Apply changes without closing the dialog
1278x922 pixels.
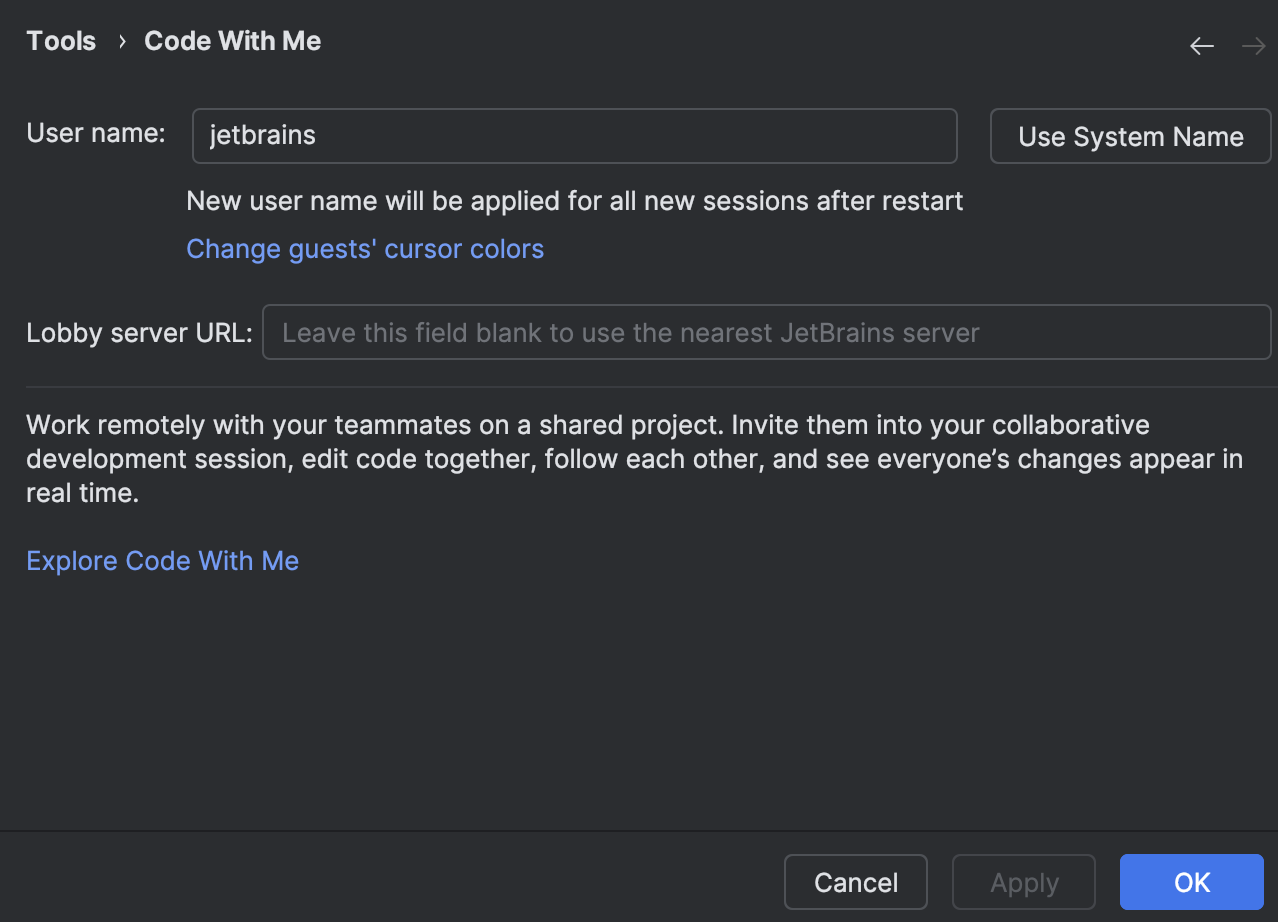pyautogui.click(x=1023, y=882)
